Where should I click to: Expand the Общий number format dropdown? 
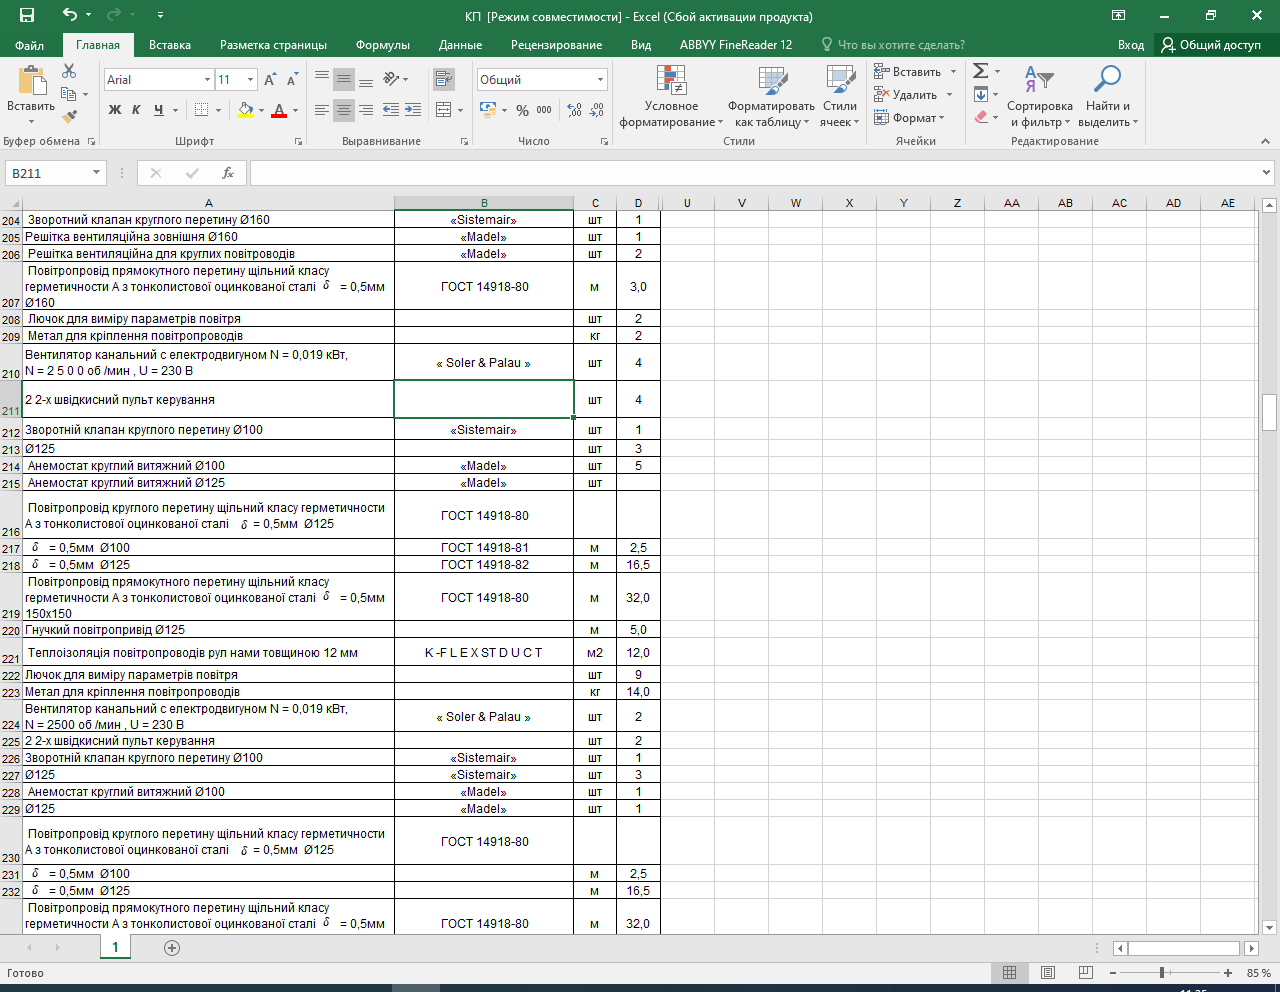pyautogui.click(x=600, y=80)
